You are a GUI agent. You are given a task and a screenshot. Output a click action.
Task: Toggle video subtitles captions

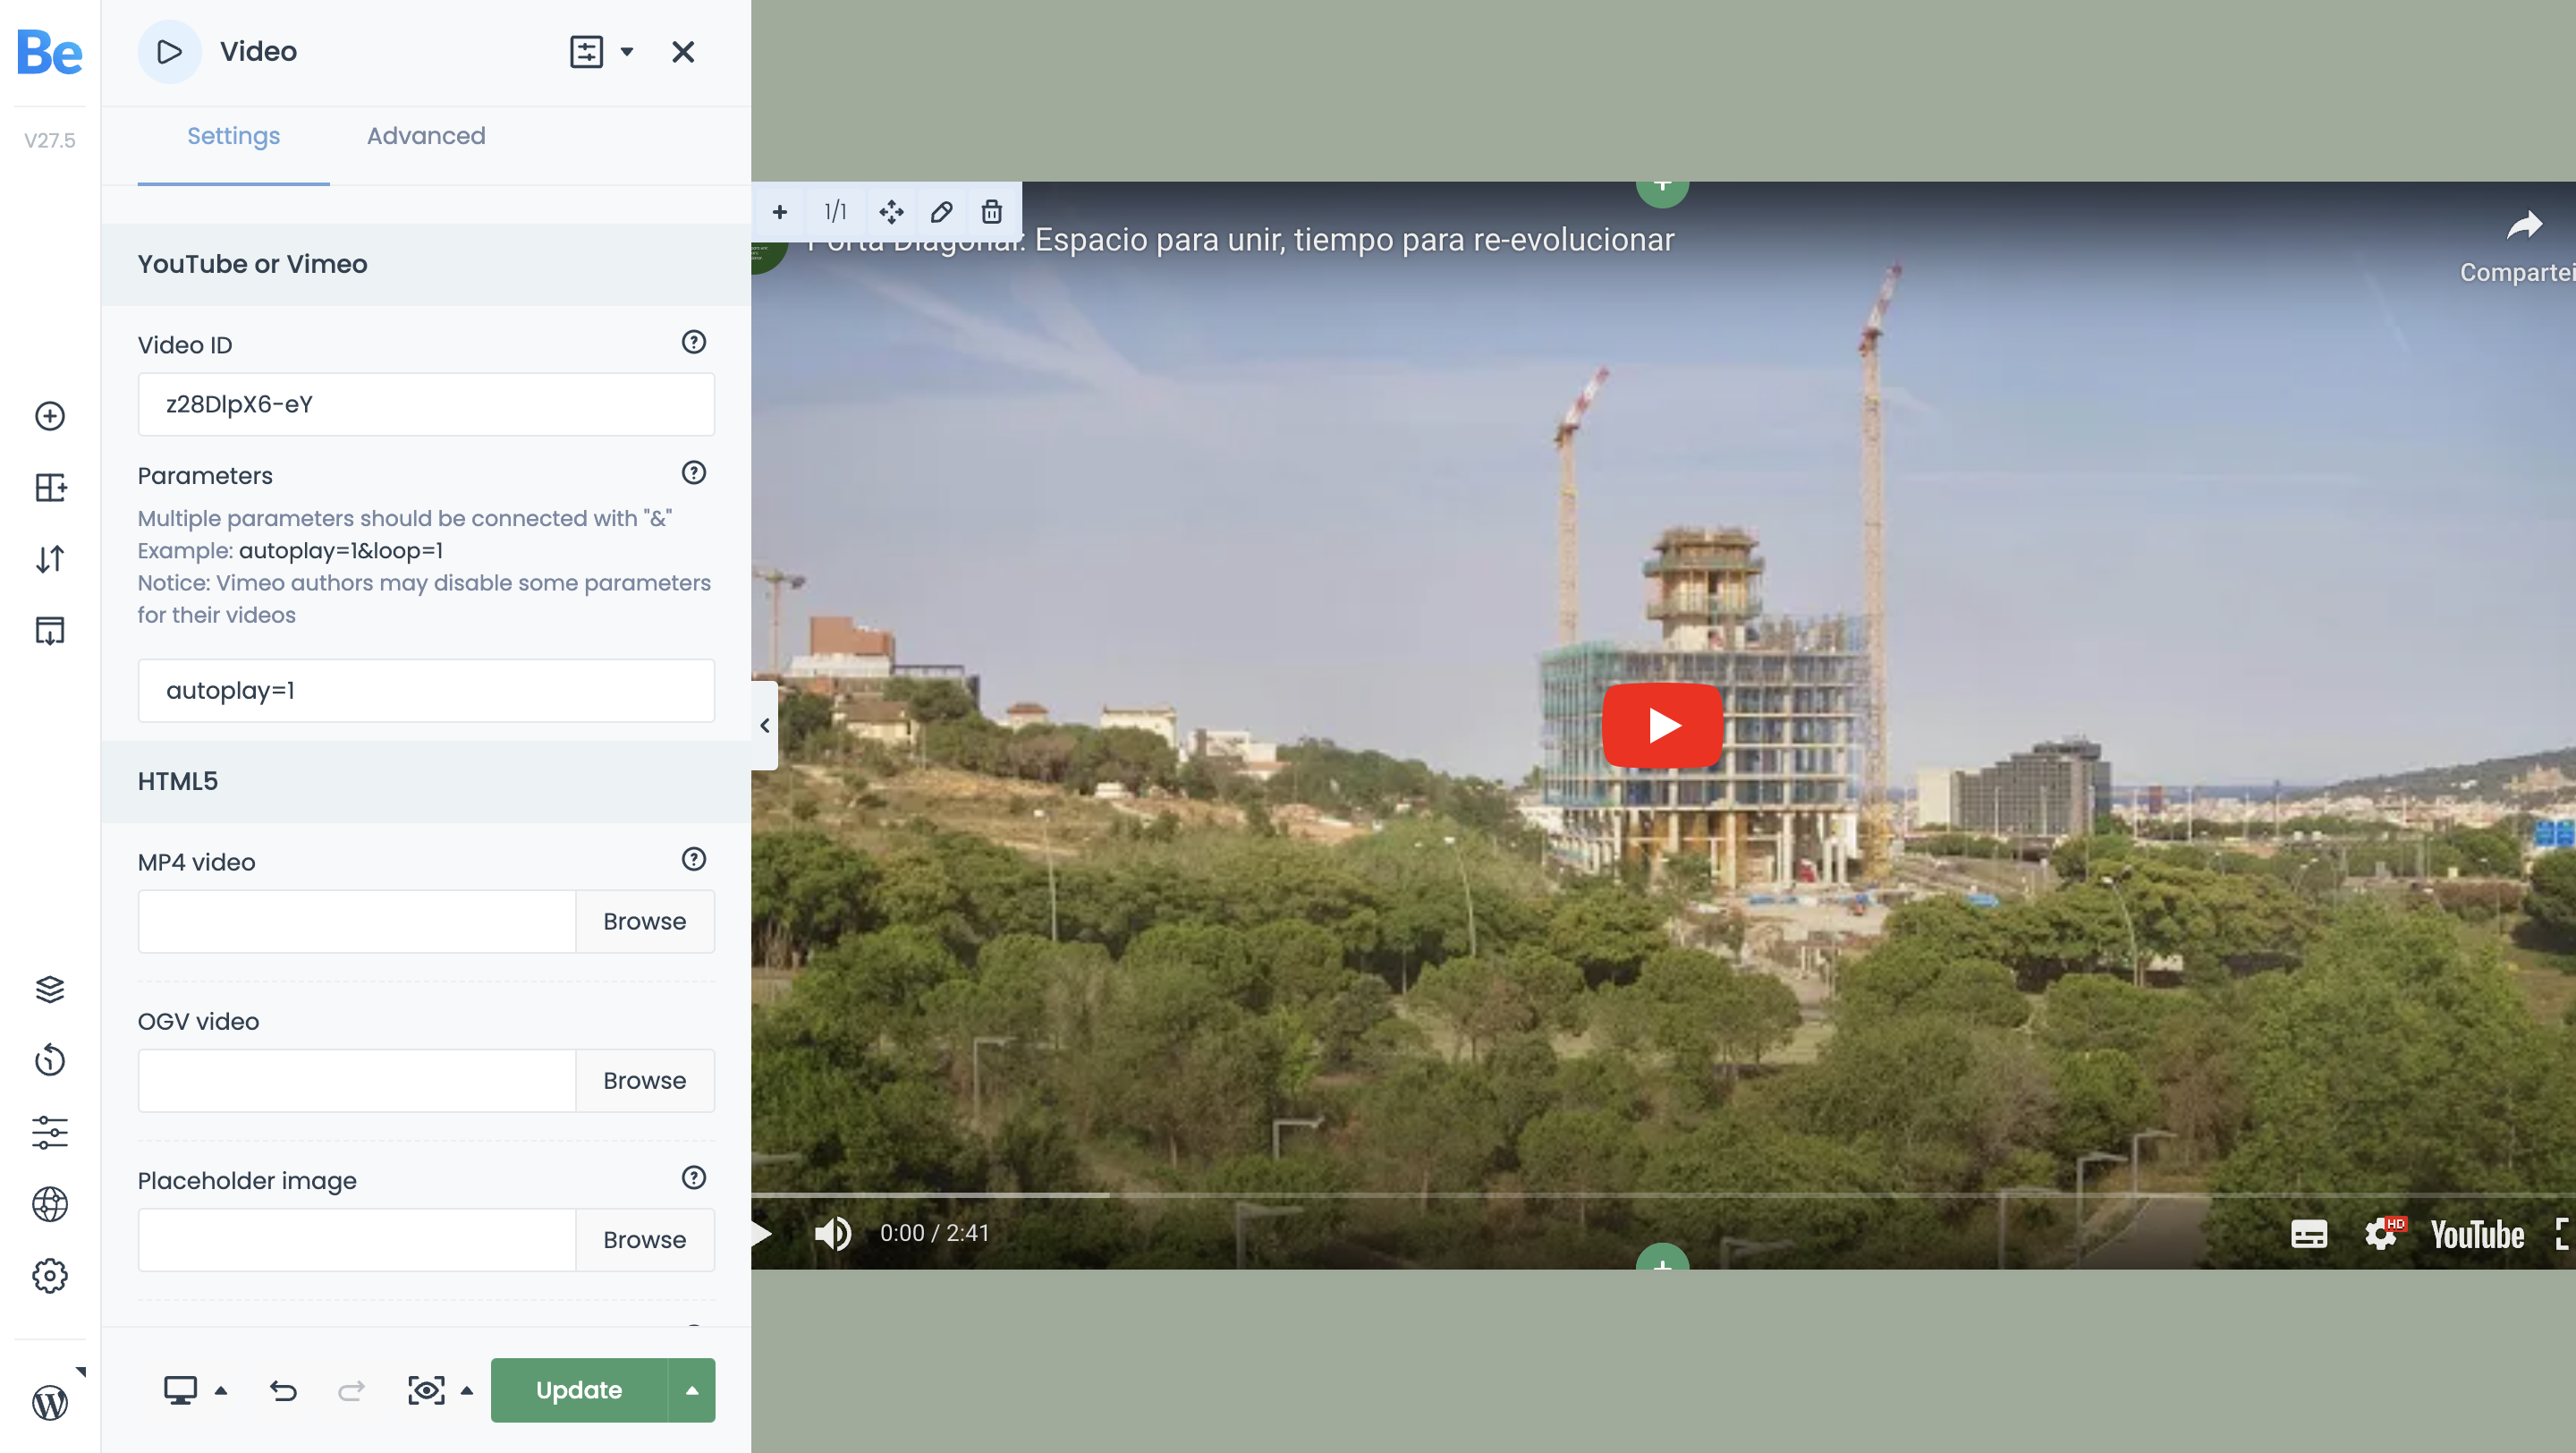(2309, 1234)
